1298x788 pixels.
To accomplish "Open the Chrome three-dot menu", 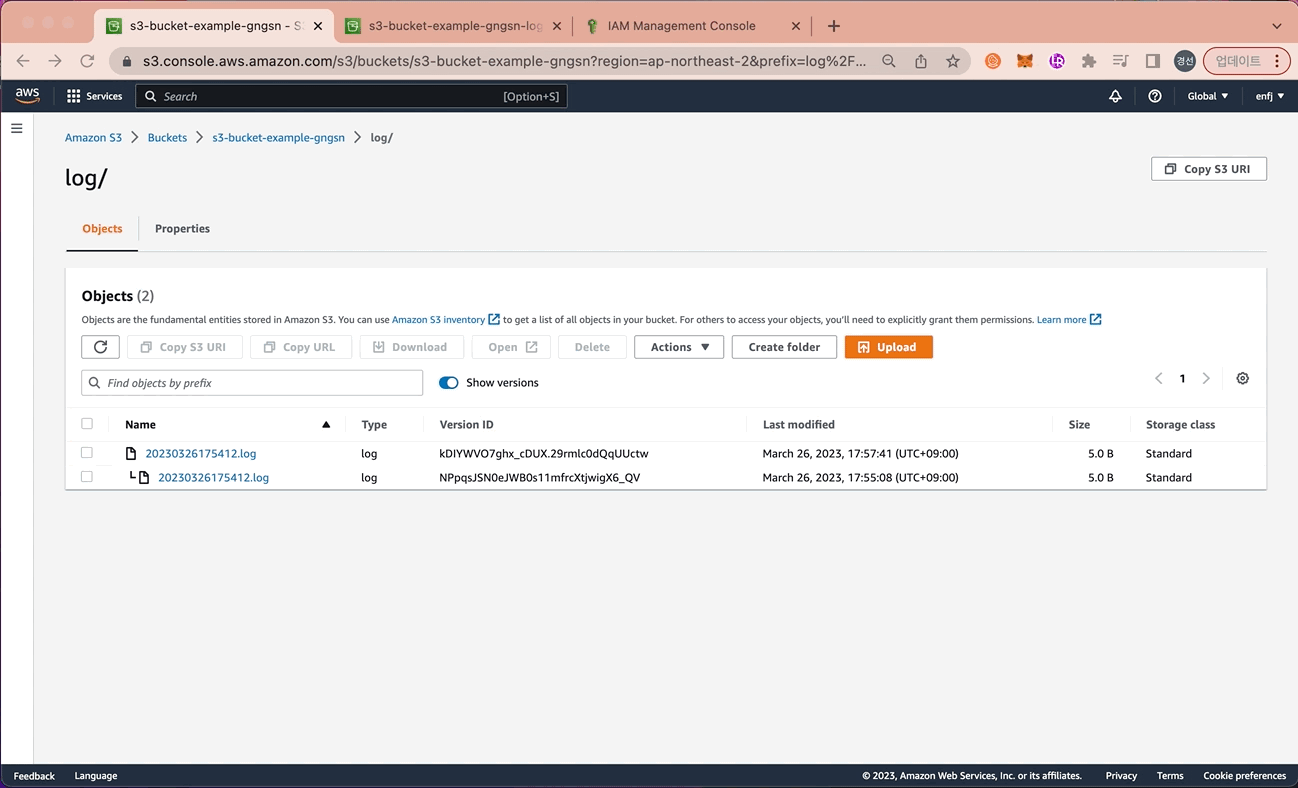I will tap(1277, 61).
